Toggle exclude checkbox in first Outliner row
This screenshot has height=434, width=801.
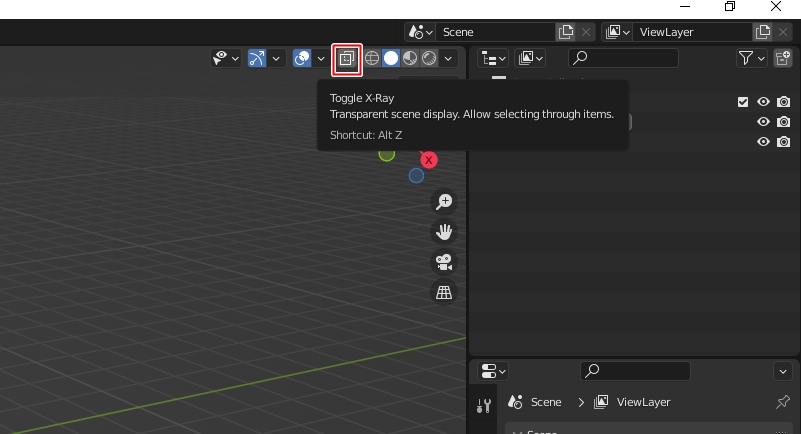(x=743, y=102)
